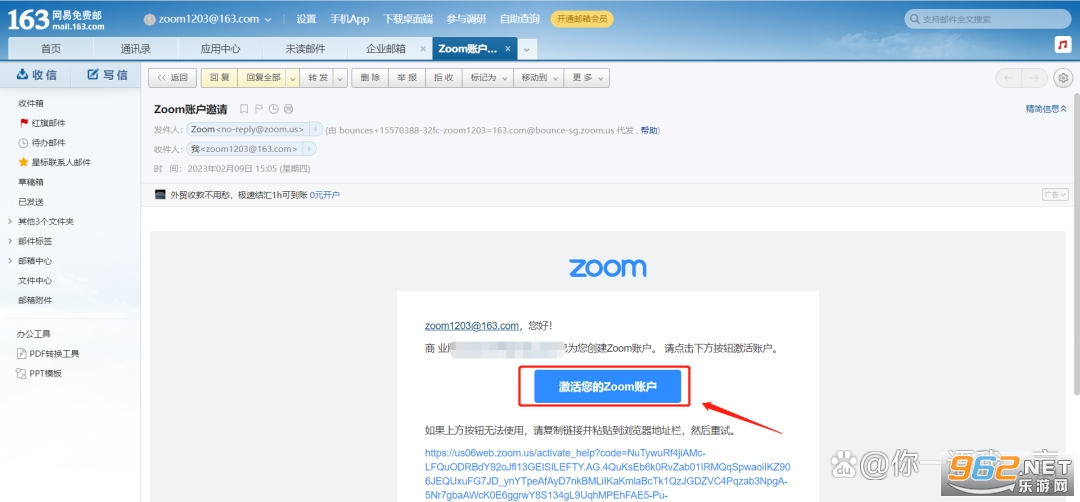Click the coin icon beside account name
Screen dimensions: 1080x502
pyautogui.click(x=149, y=19)
